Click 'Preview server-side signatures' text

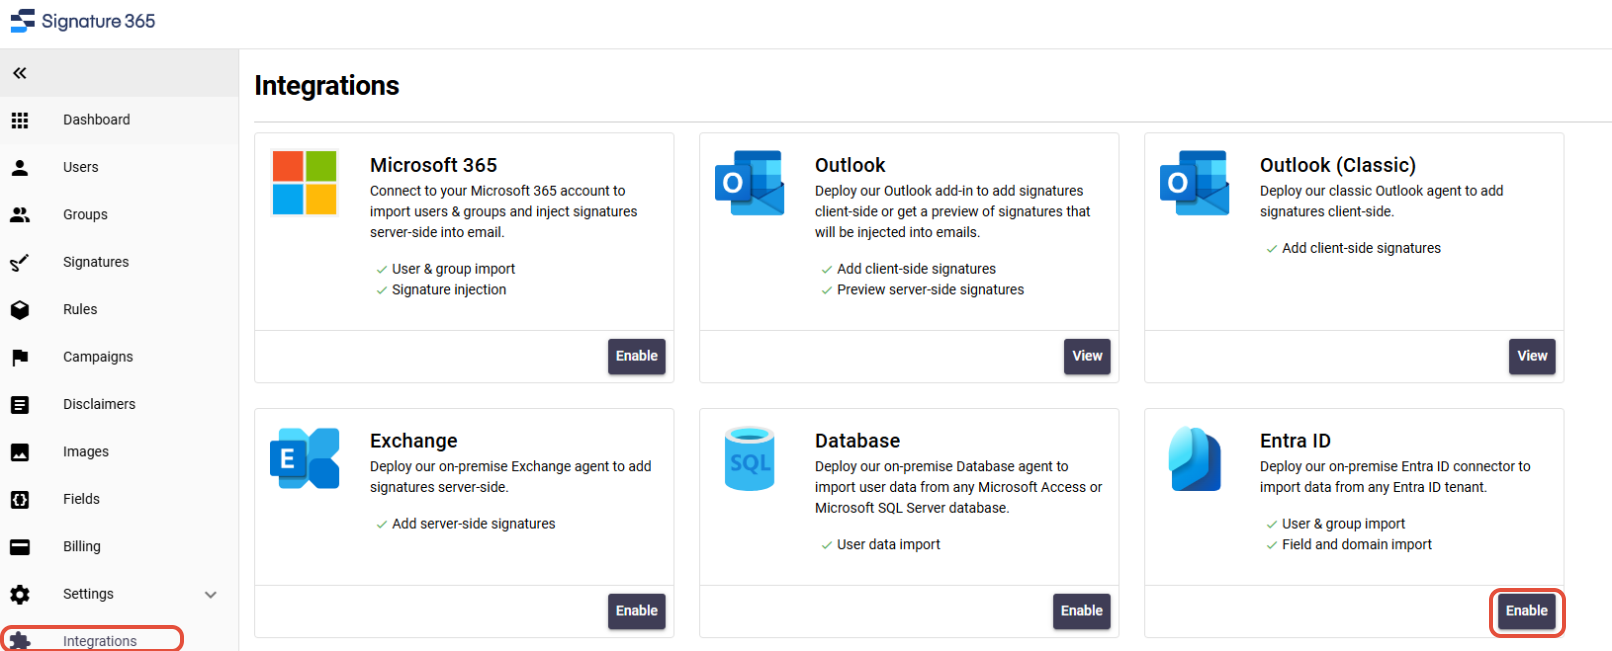click(931, 290)
